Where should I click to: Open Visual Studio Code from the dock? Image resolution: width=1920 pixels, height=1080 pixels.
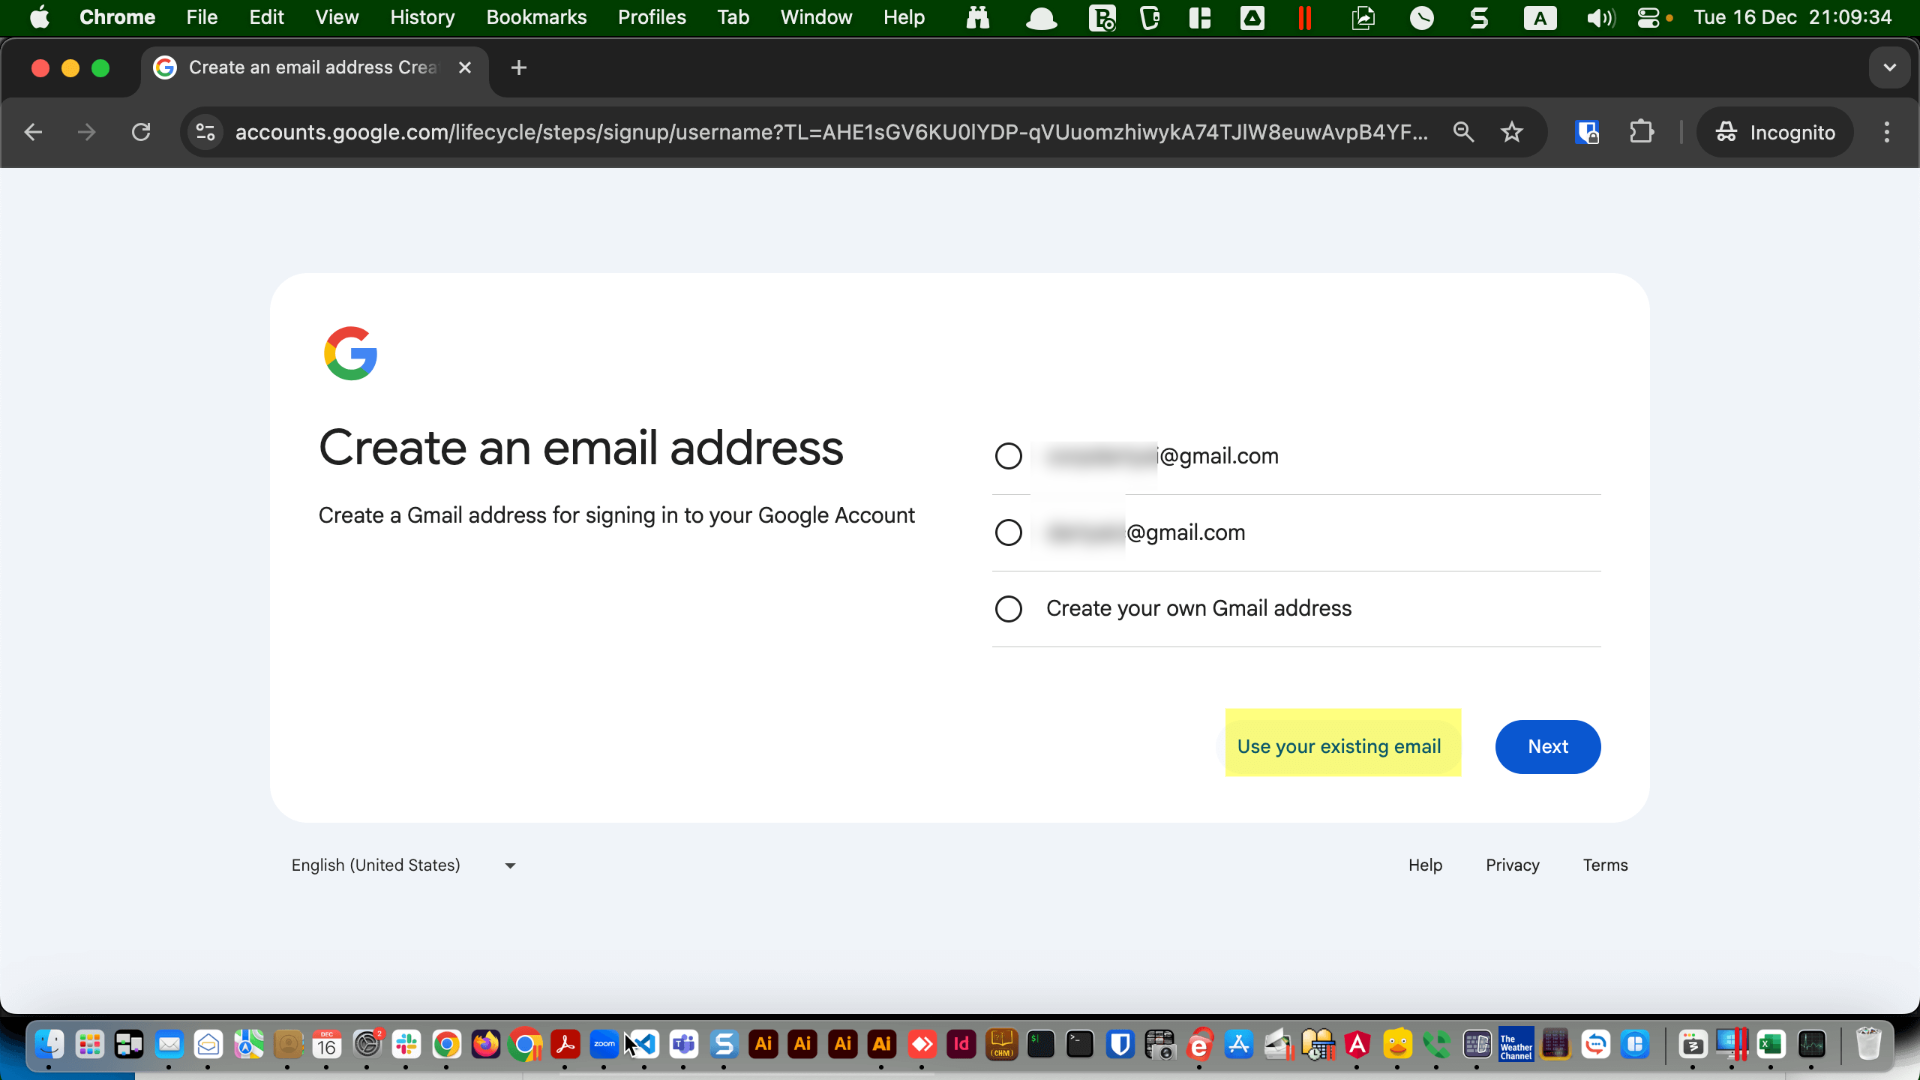click(646, 1044)
